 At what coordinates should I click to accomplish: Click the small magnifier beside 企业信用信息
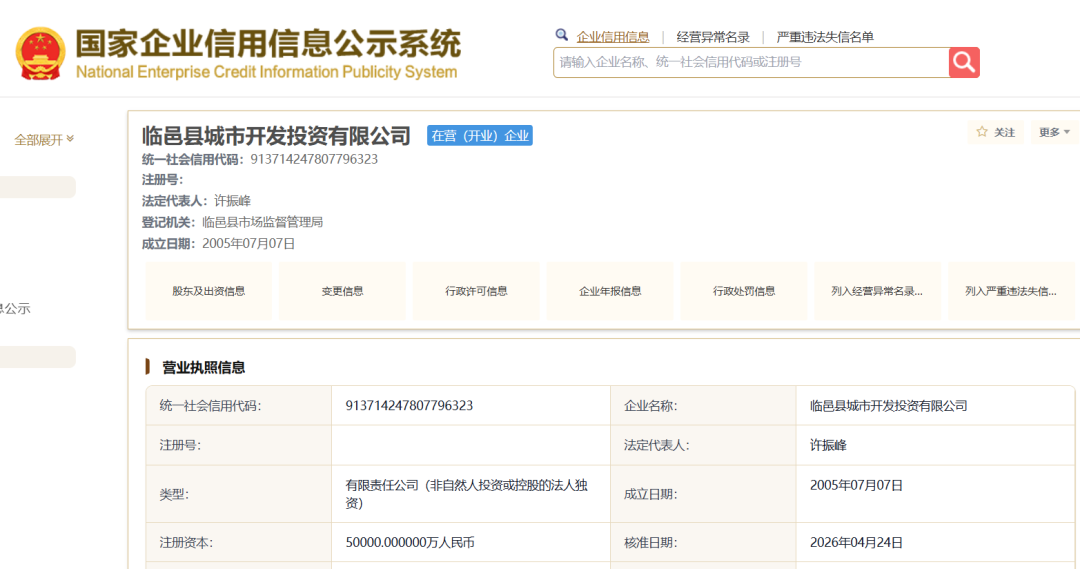[562, 35]
